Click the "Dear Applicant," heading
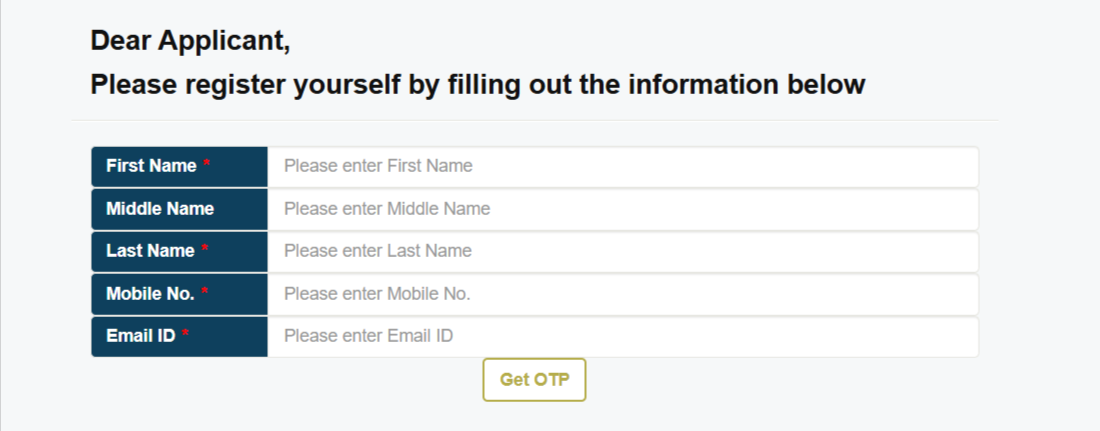The height and width of the screenshot is (431, 1100). pos(190,41)
